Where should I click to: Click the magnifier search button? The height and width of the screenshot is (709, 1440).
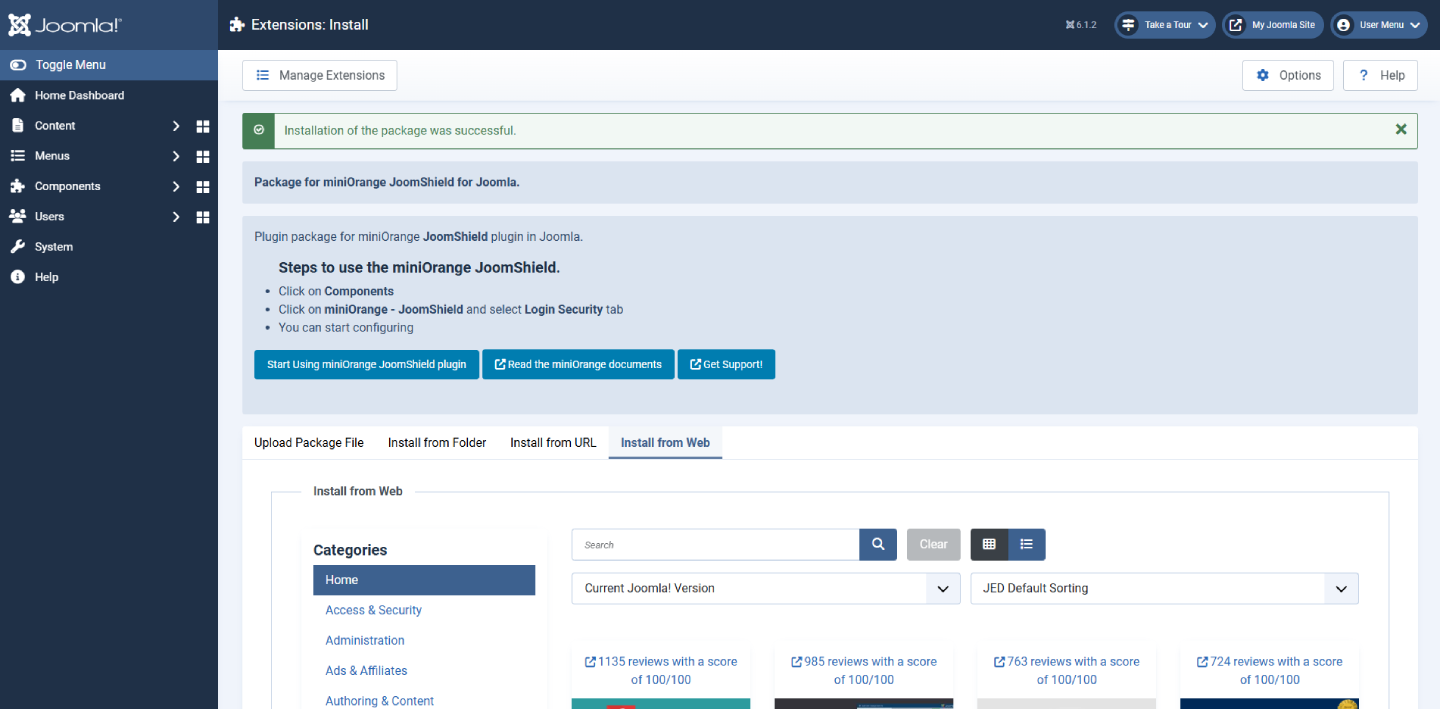coord(878,545)
